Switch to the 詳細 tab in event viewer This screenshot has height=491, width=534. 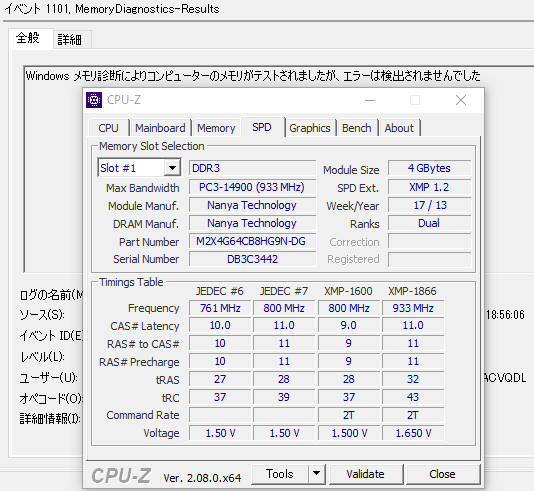[69, 39]
